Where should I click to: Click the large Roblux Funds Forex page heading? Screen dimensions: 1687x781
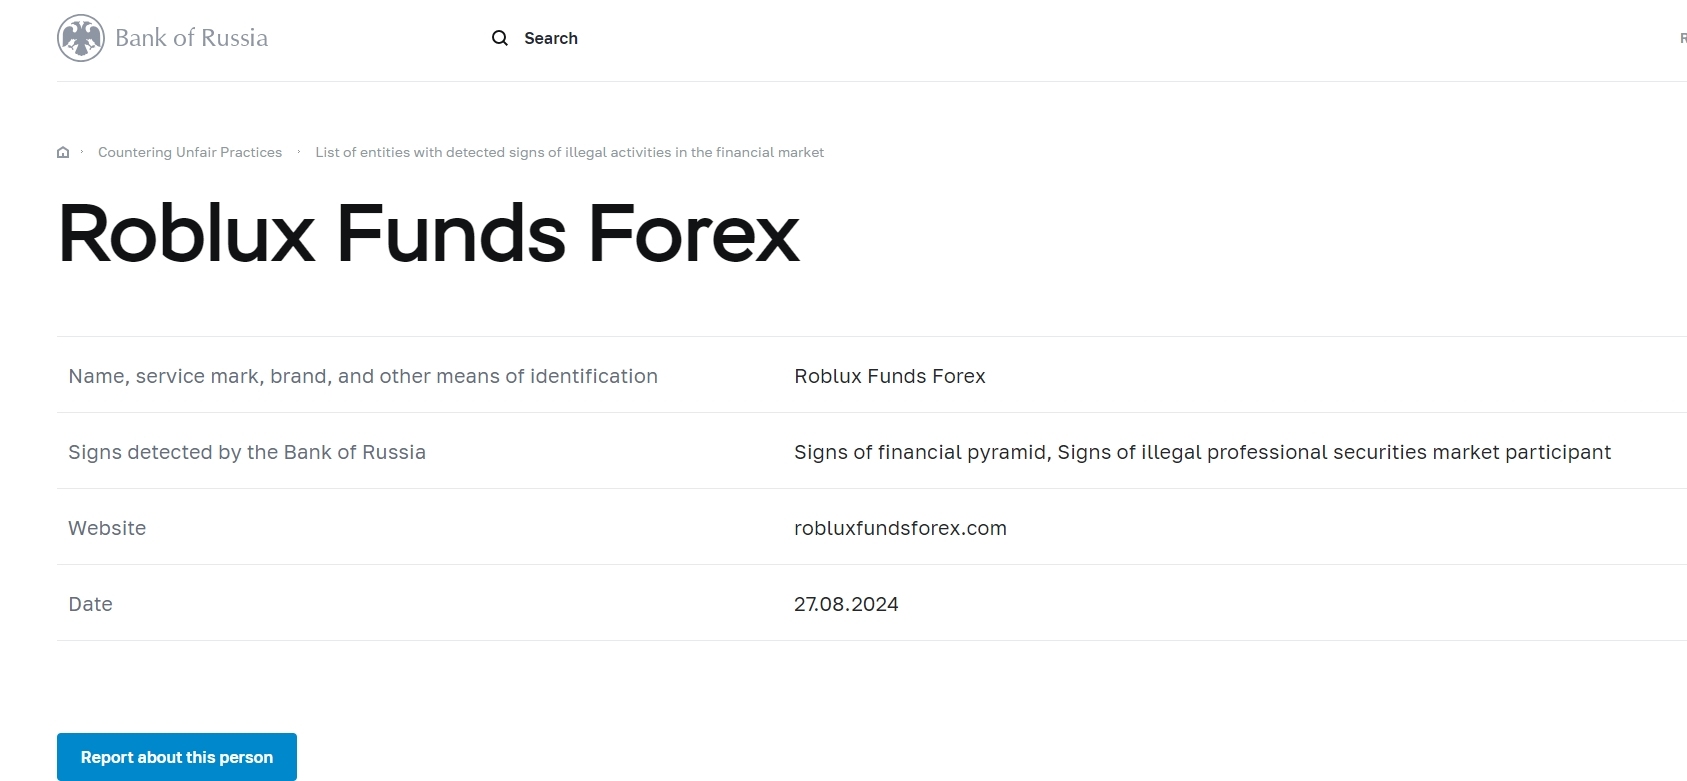coord(428,234)
